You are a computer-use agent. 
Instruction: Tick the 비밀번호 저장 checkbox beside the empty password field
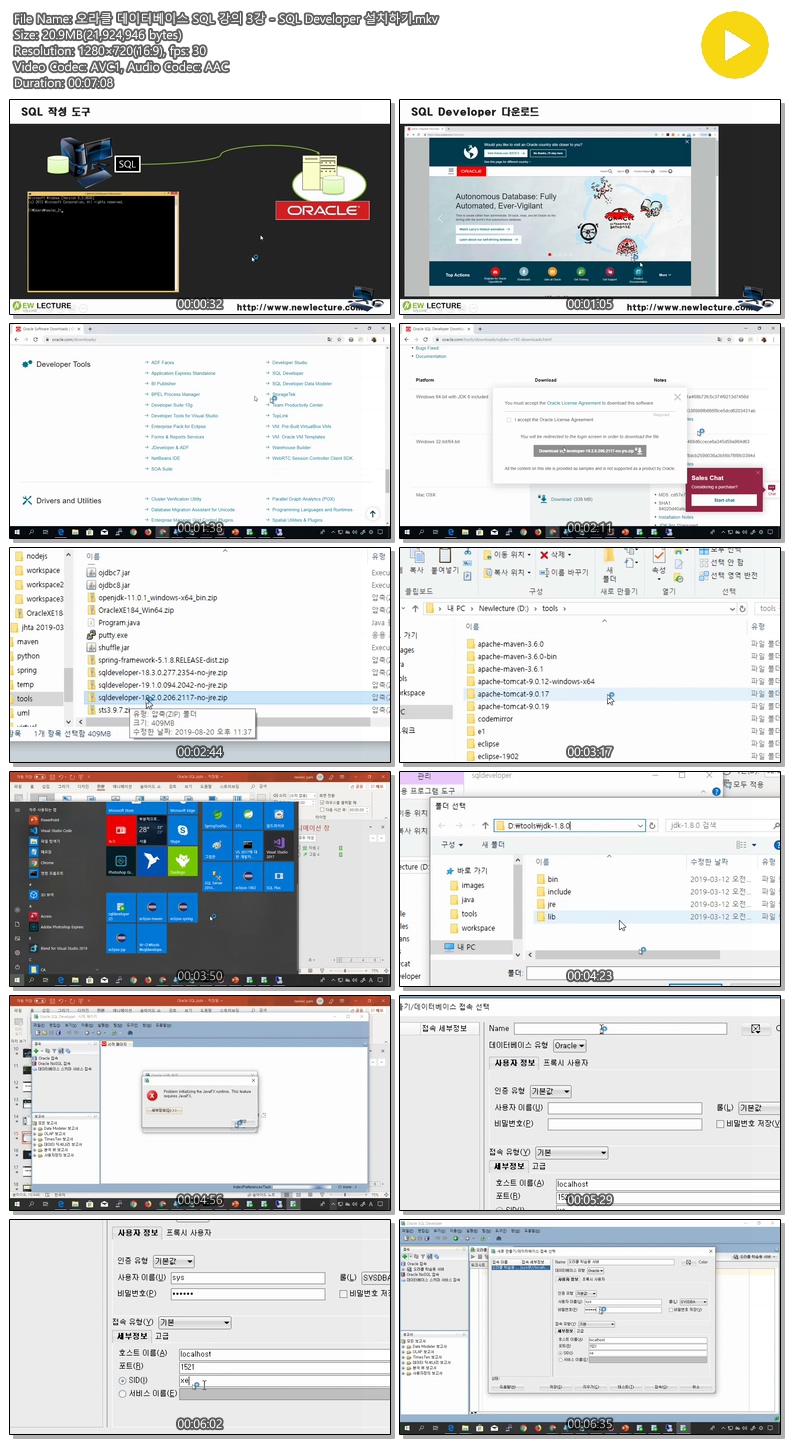721,1124
